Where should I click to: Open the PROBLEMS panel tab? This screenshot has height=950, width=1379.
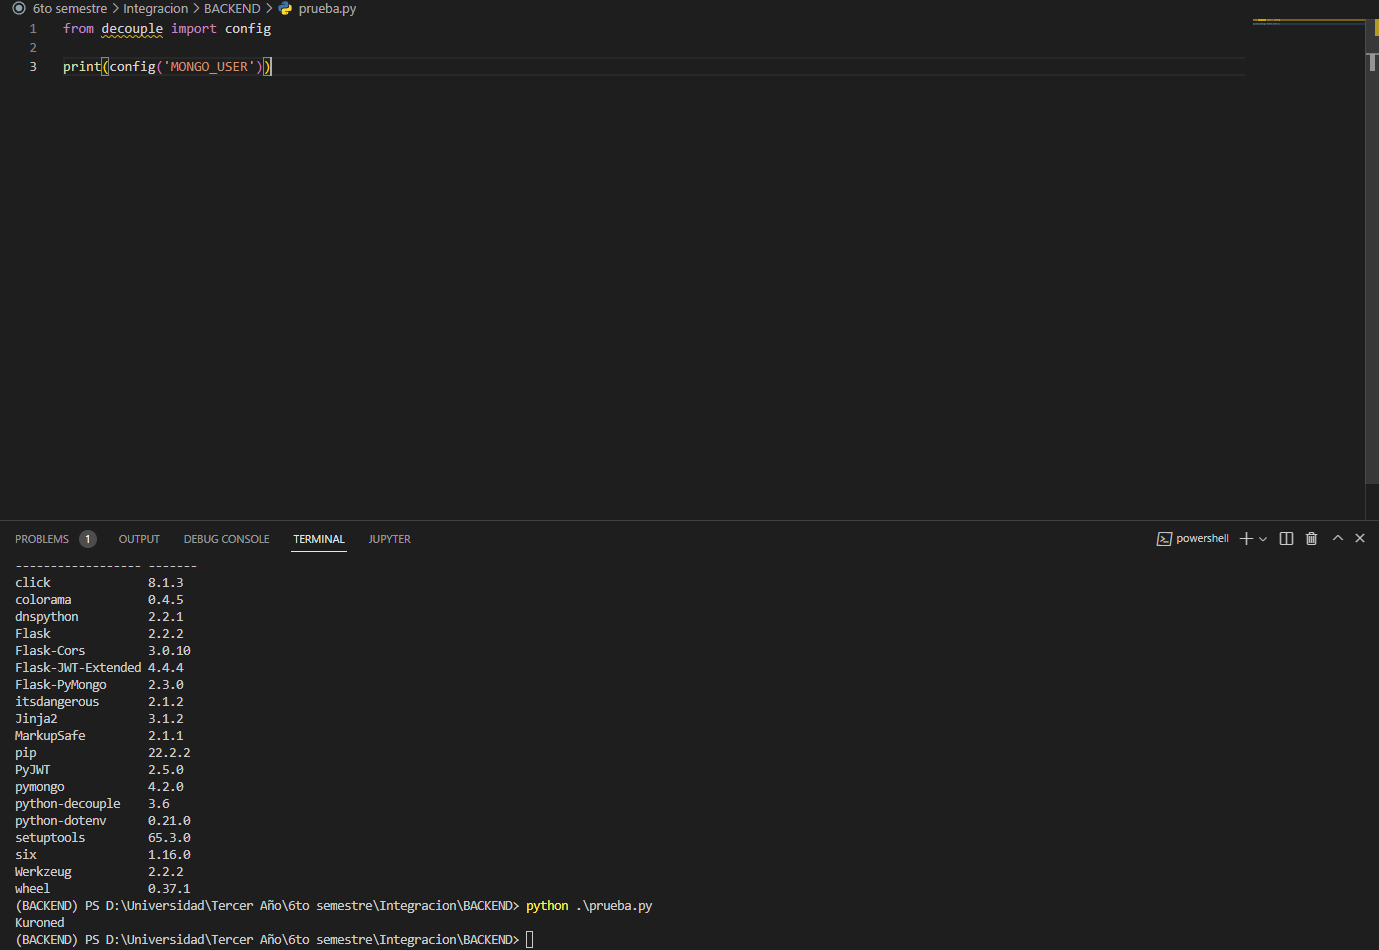(42, 539)
